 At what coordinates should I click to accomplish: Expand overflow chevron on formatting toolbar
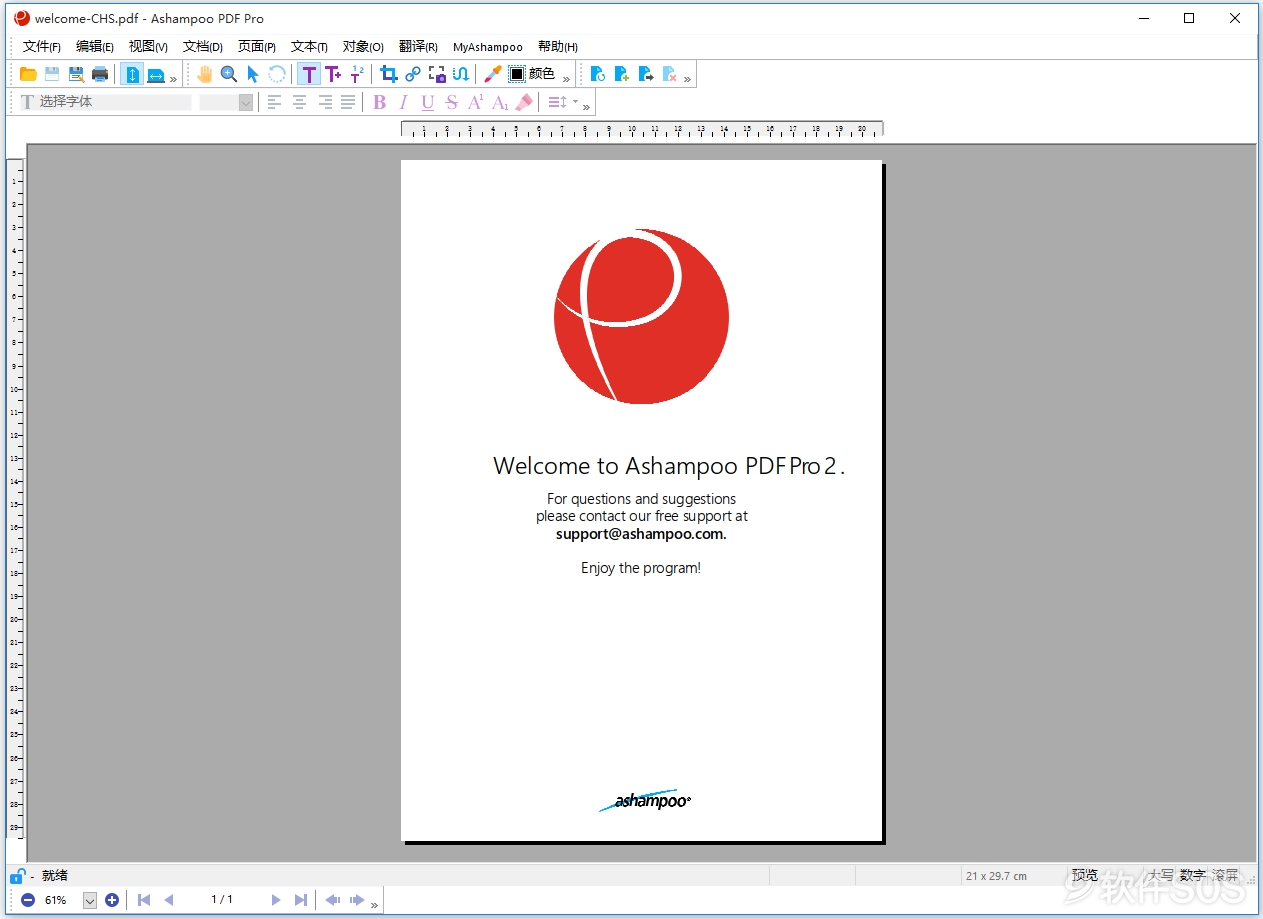586,106
